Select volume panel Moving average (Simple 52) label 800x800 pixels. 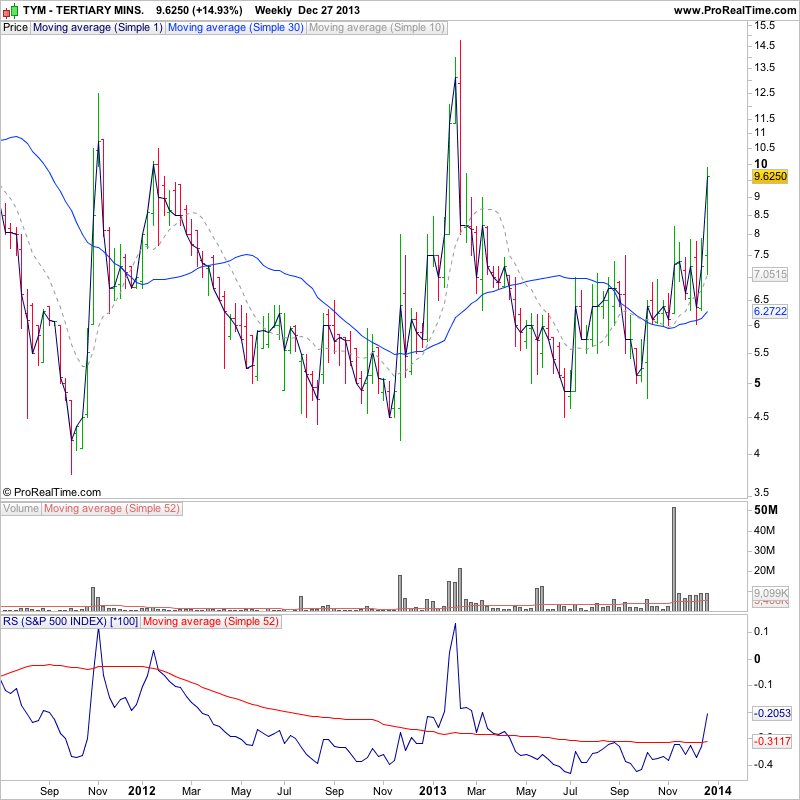112,509
